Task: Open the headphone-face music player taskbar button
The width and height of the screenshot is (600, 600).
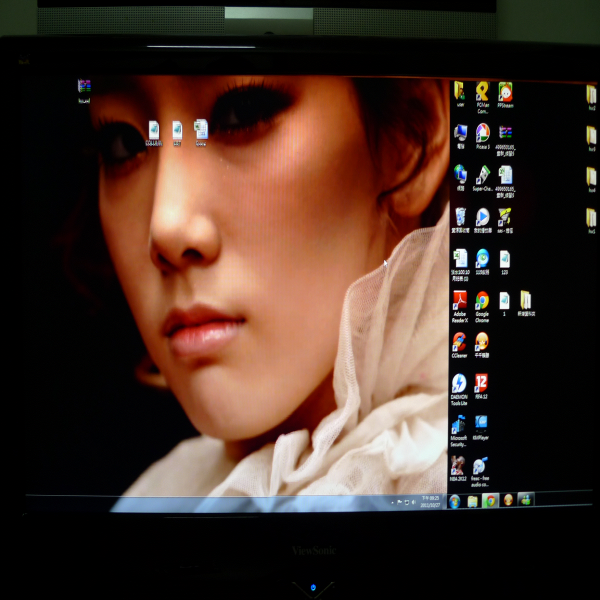Action: (508, 500)
